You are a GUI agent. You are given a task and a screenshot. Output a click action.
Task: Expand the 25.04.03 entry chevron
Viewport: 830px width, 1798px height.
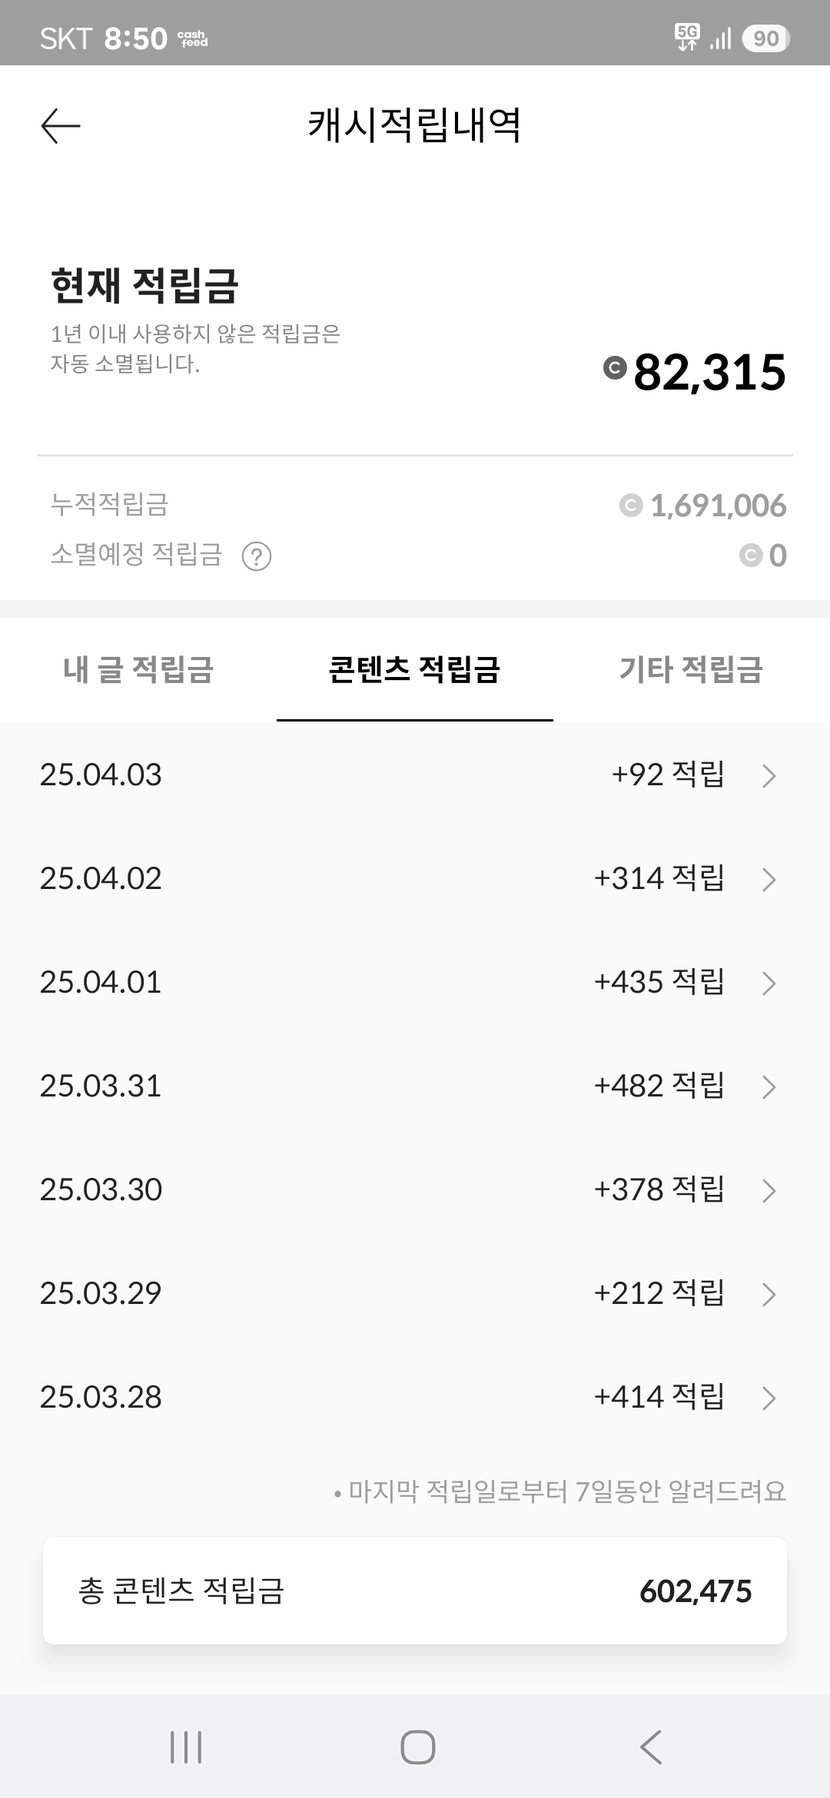pos(768,776)
